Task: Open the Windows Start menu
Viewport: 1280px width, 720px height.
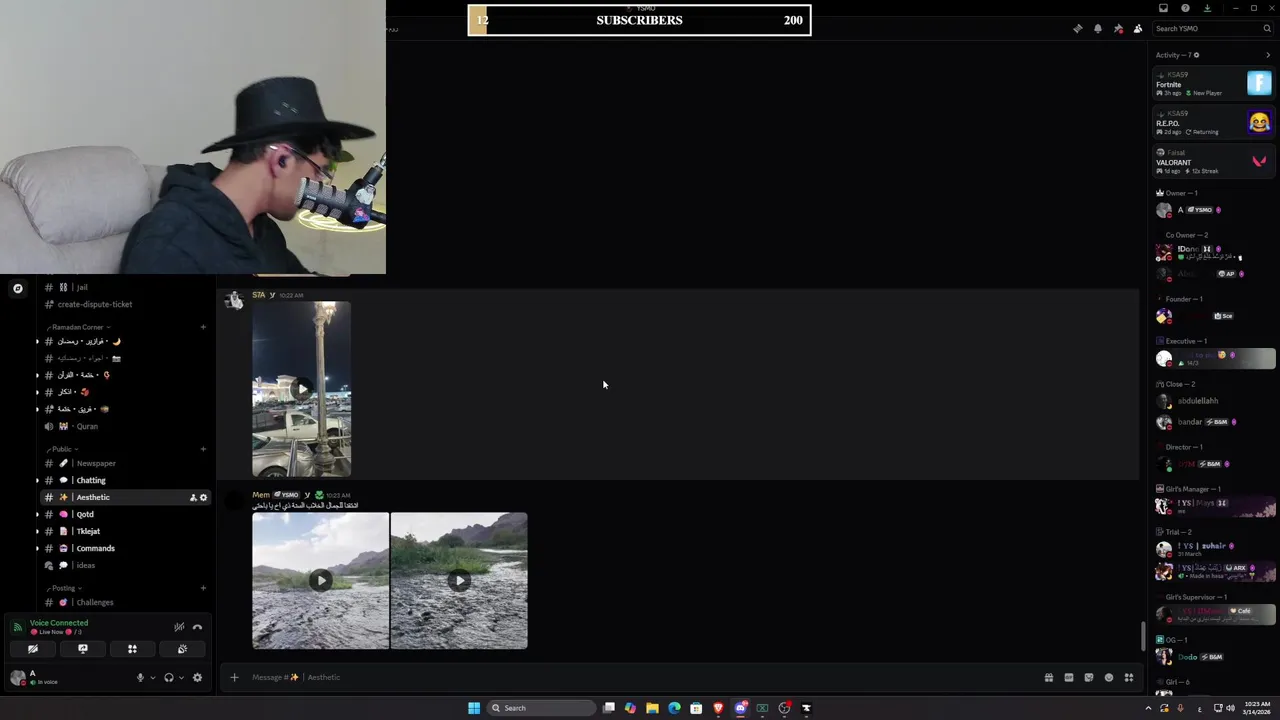Action: coord(474,708)
